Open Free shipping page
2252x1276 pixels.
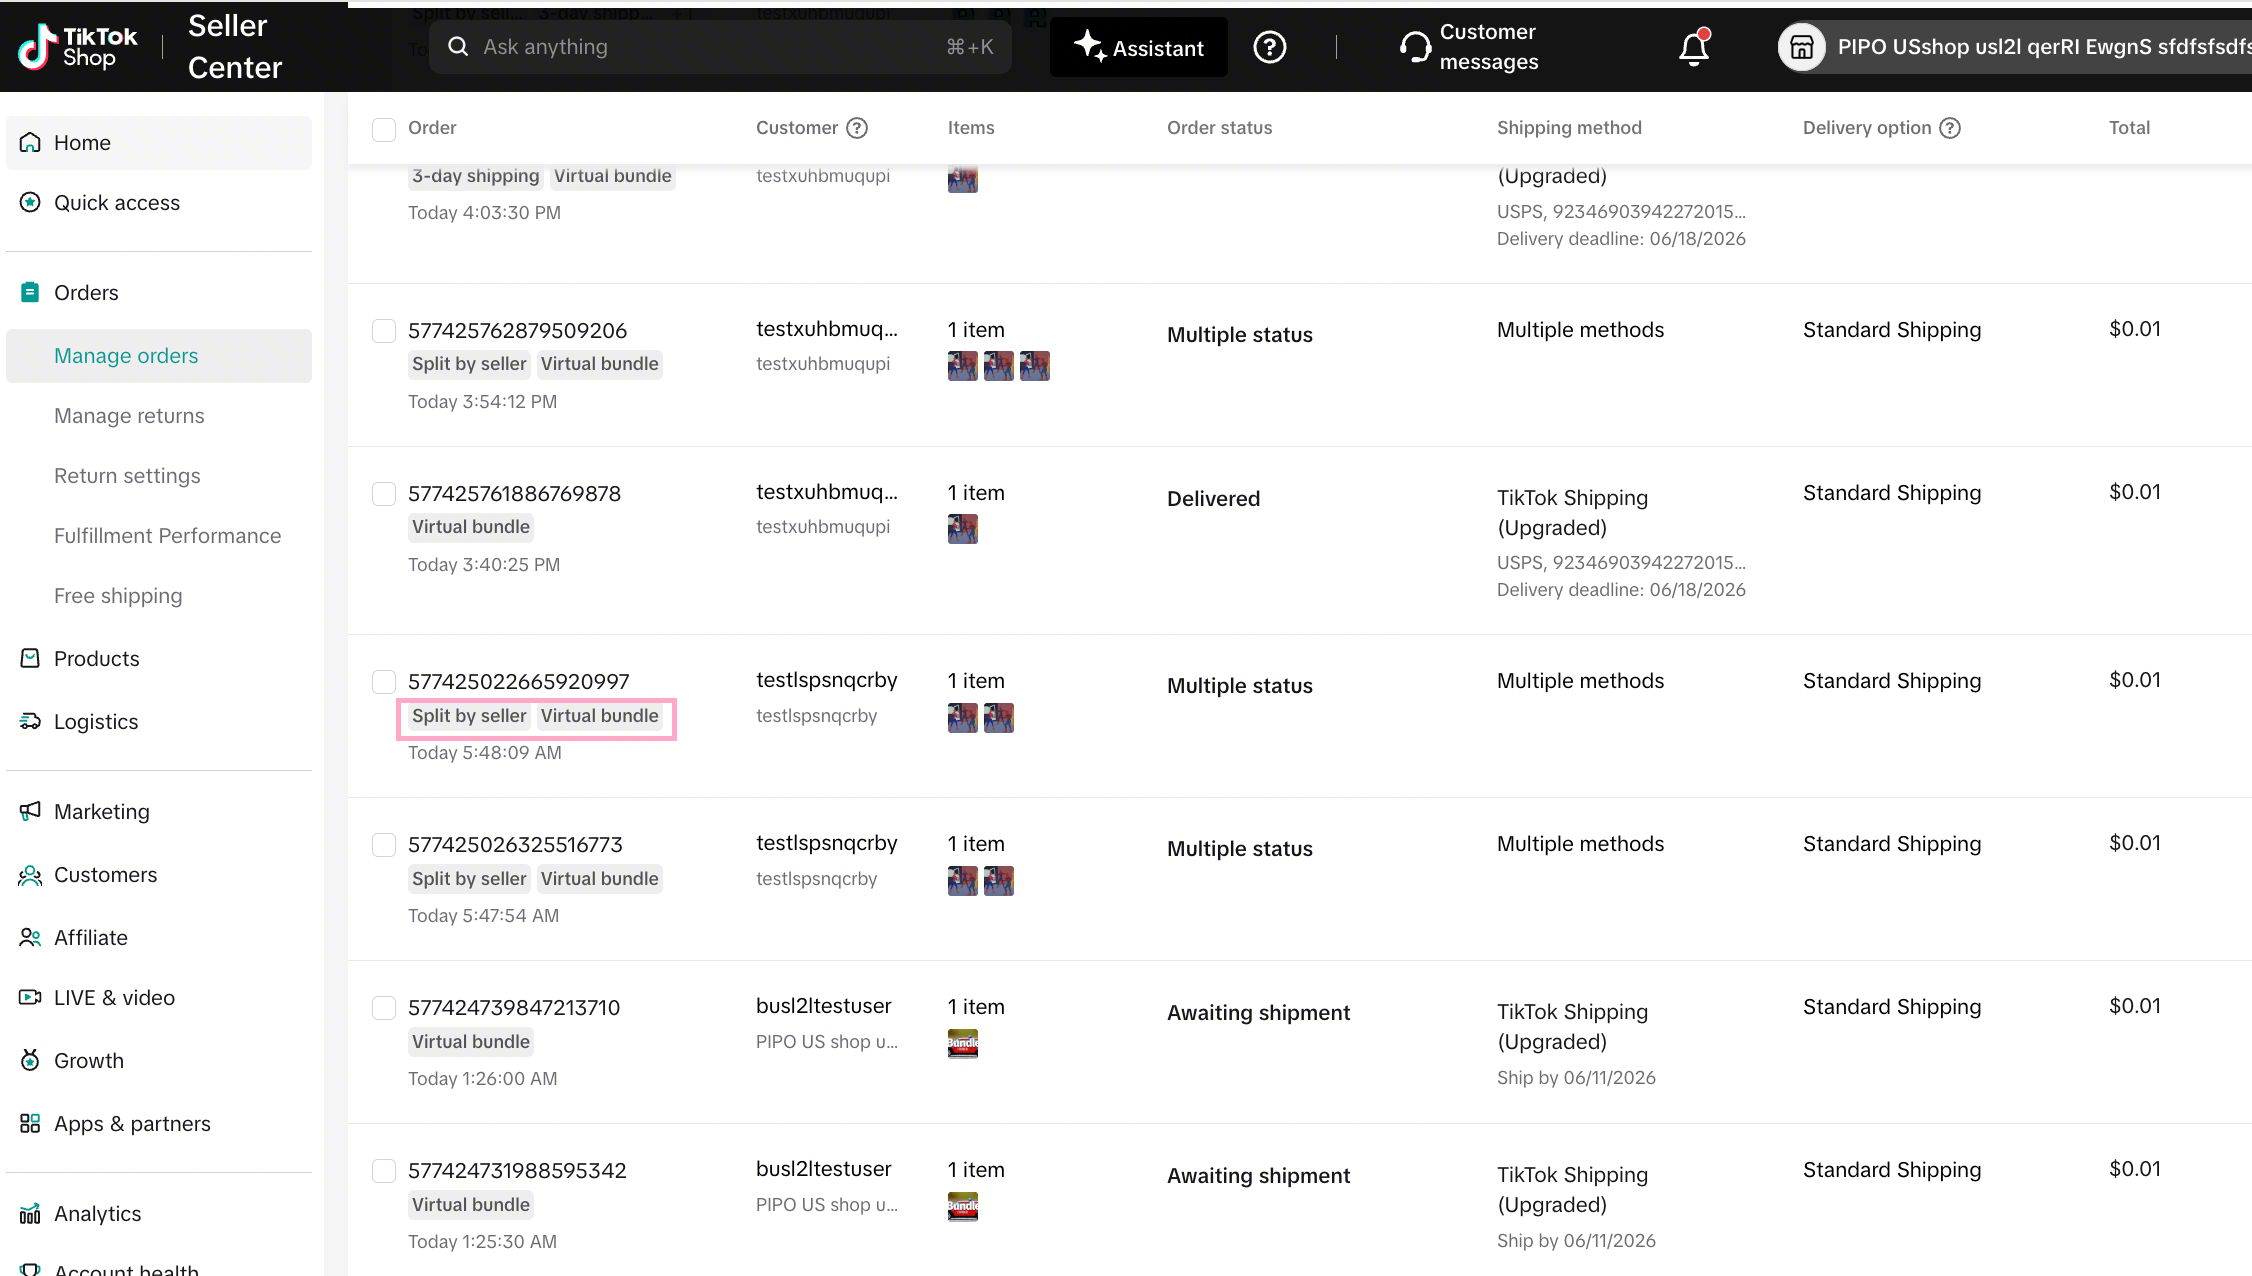tap(118, 596)
